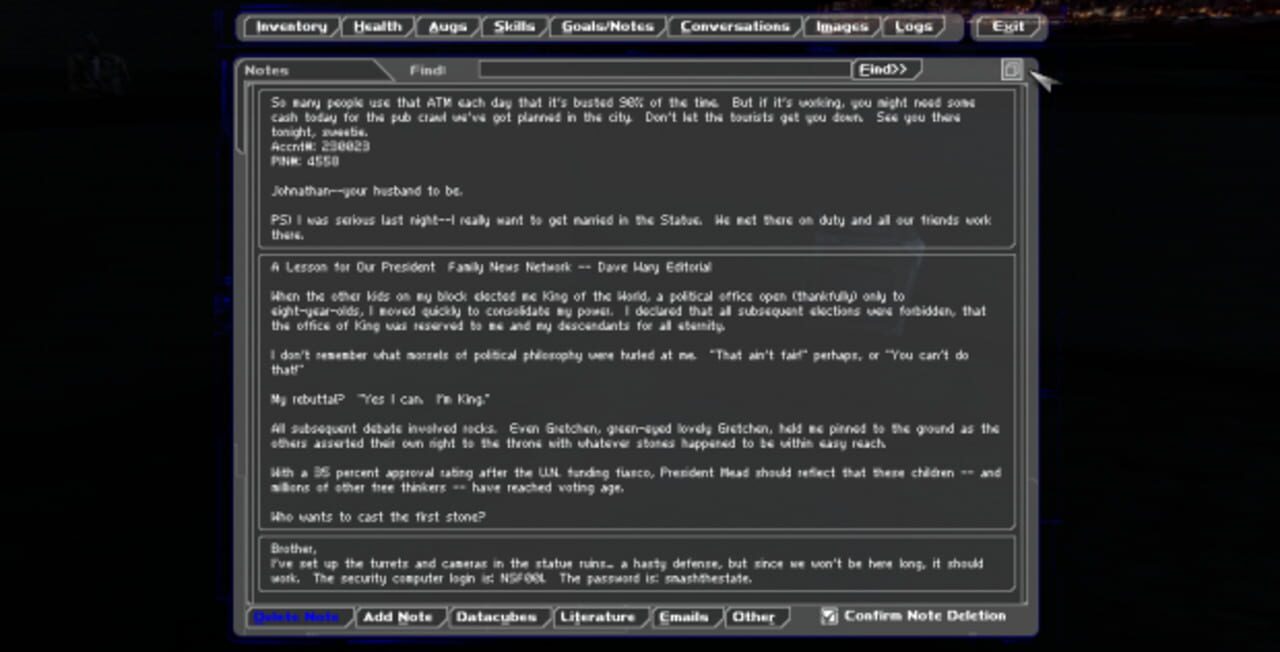Open the Conversations tab
1280x652 pixels.
tap(734, 27)
